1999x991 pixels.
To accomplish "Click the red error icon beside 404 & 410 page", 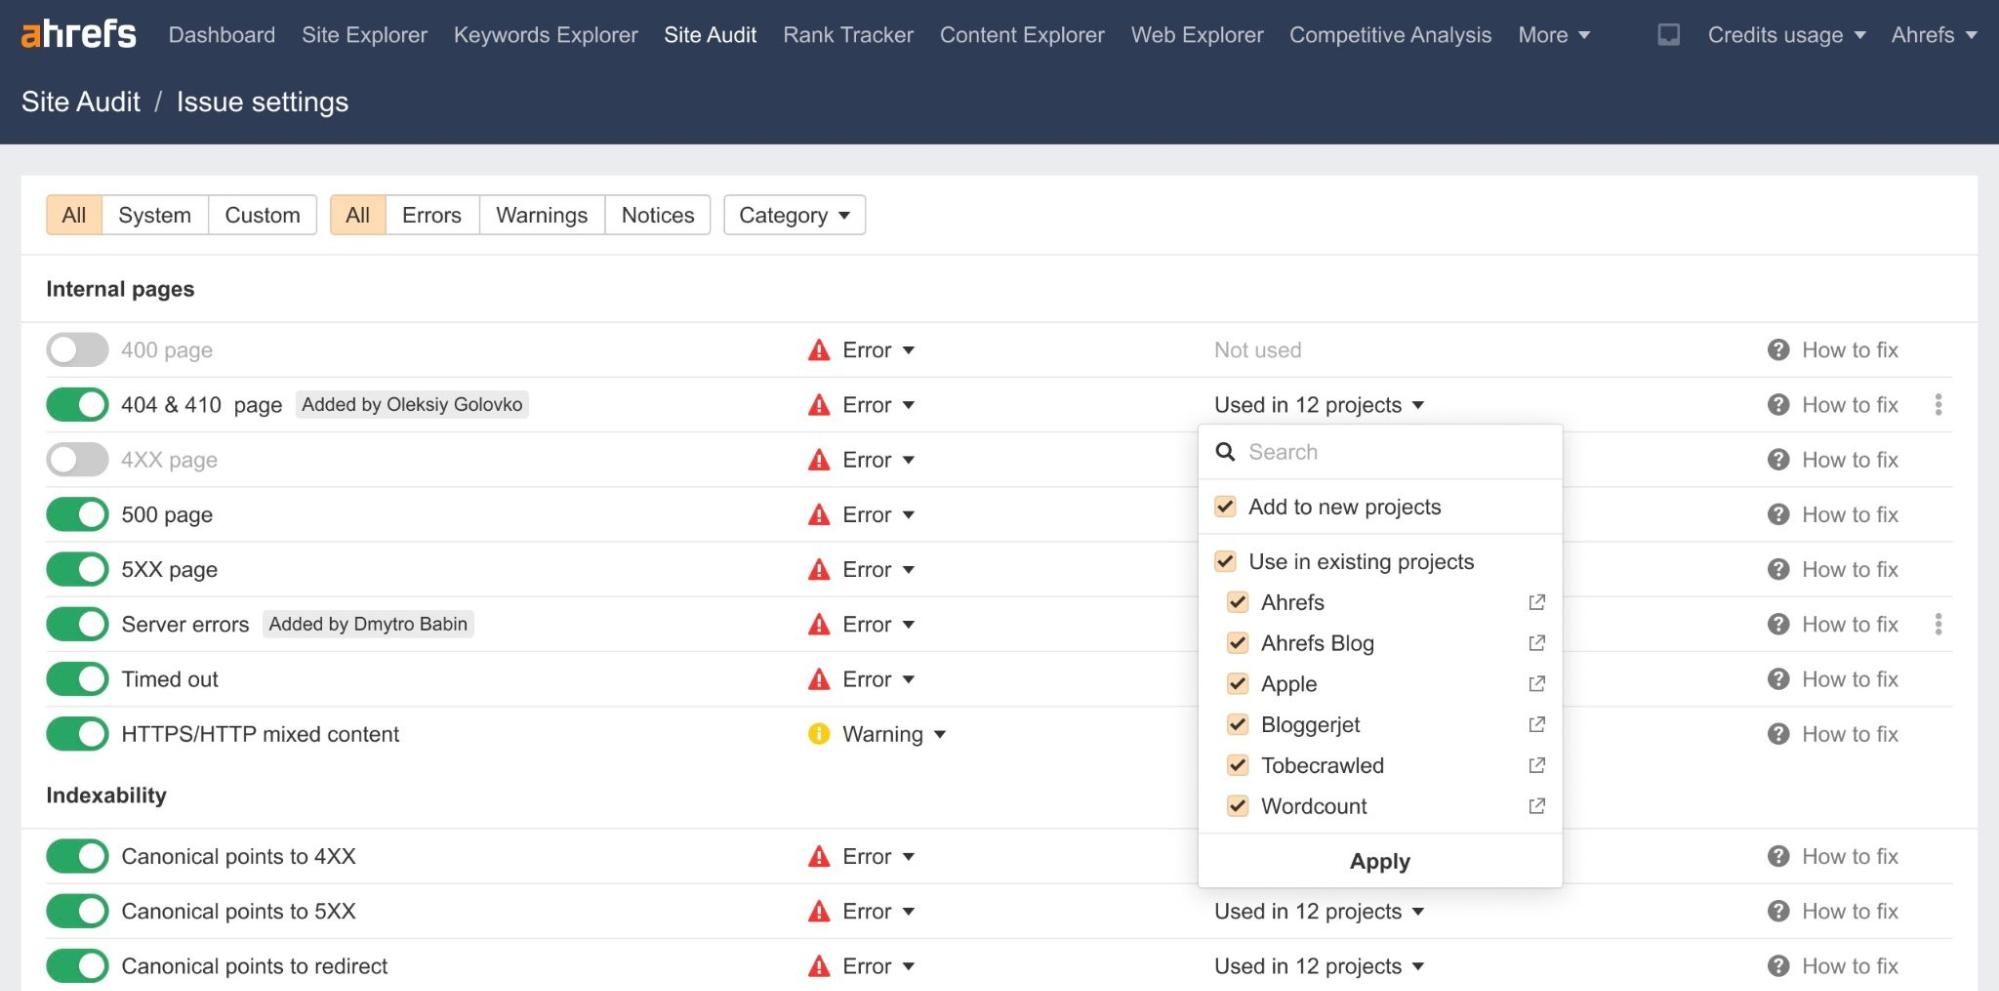I will tap(818, 404).
